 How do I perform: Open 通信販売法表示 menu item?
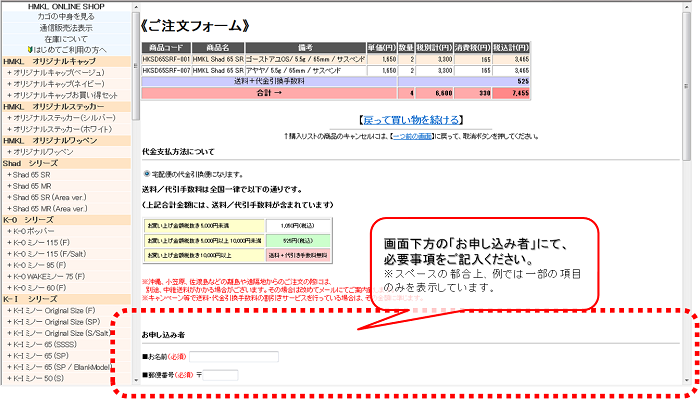tap(66, 28)
